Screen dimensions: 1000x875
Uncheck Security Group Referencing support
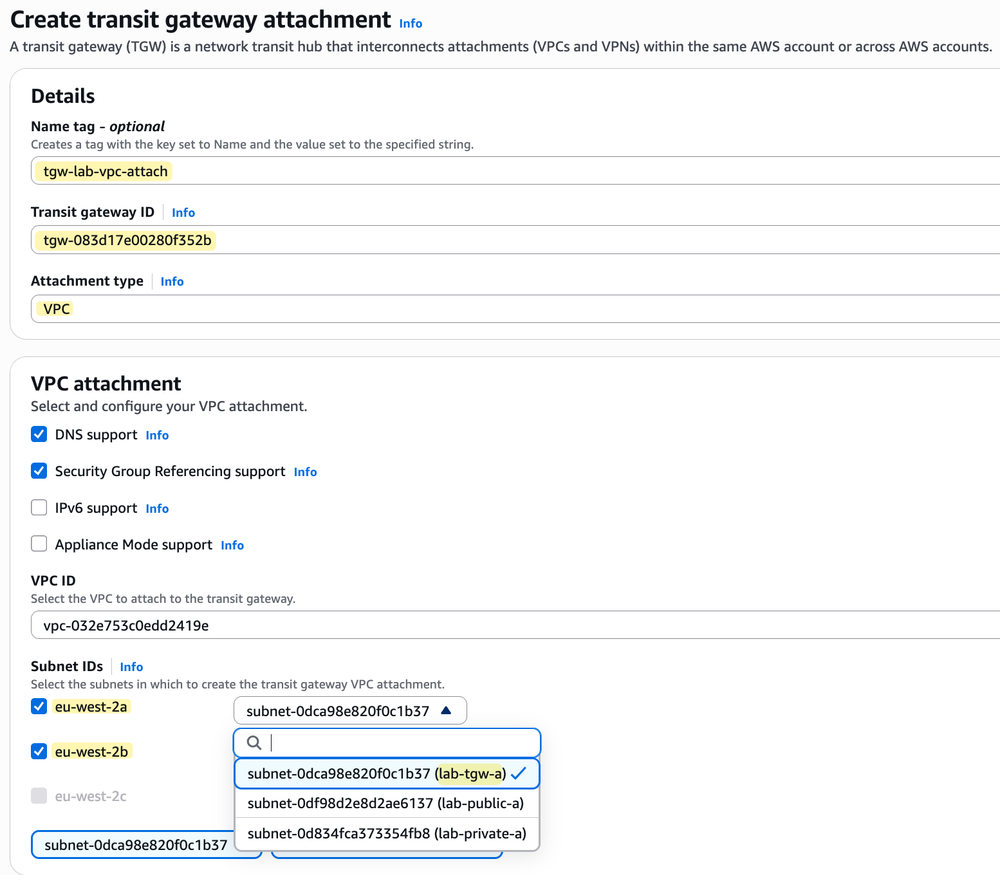tap(38, 471)
